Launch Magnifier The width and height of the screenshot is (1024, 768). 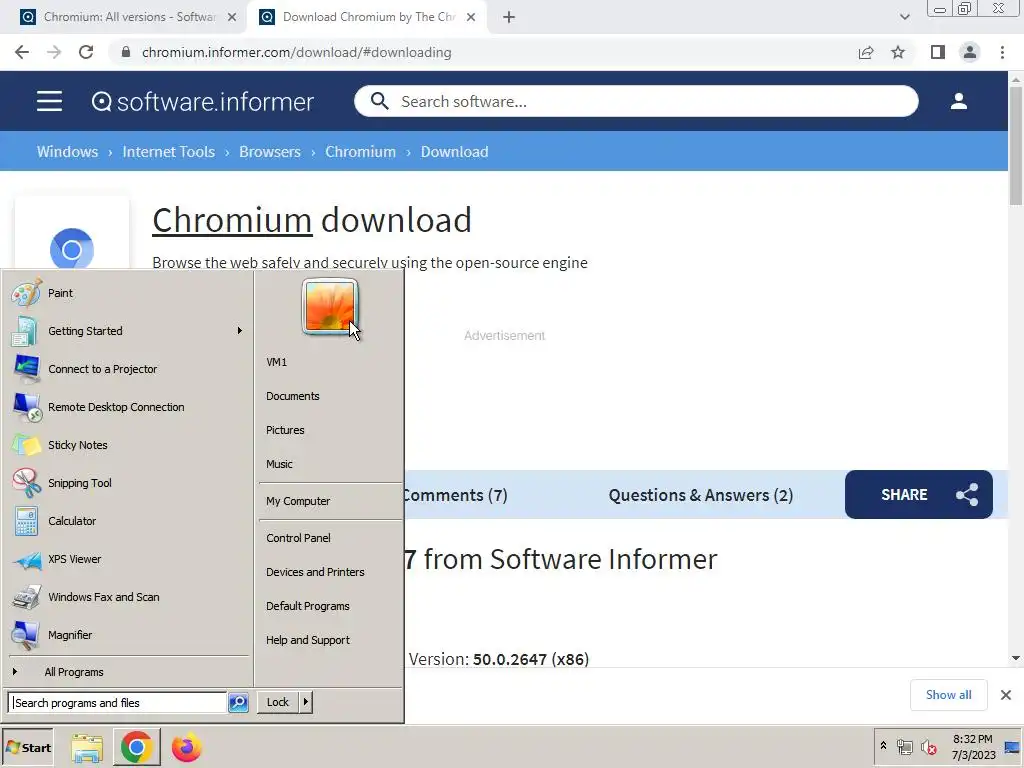(x=70, y=635)
